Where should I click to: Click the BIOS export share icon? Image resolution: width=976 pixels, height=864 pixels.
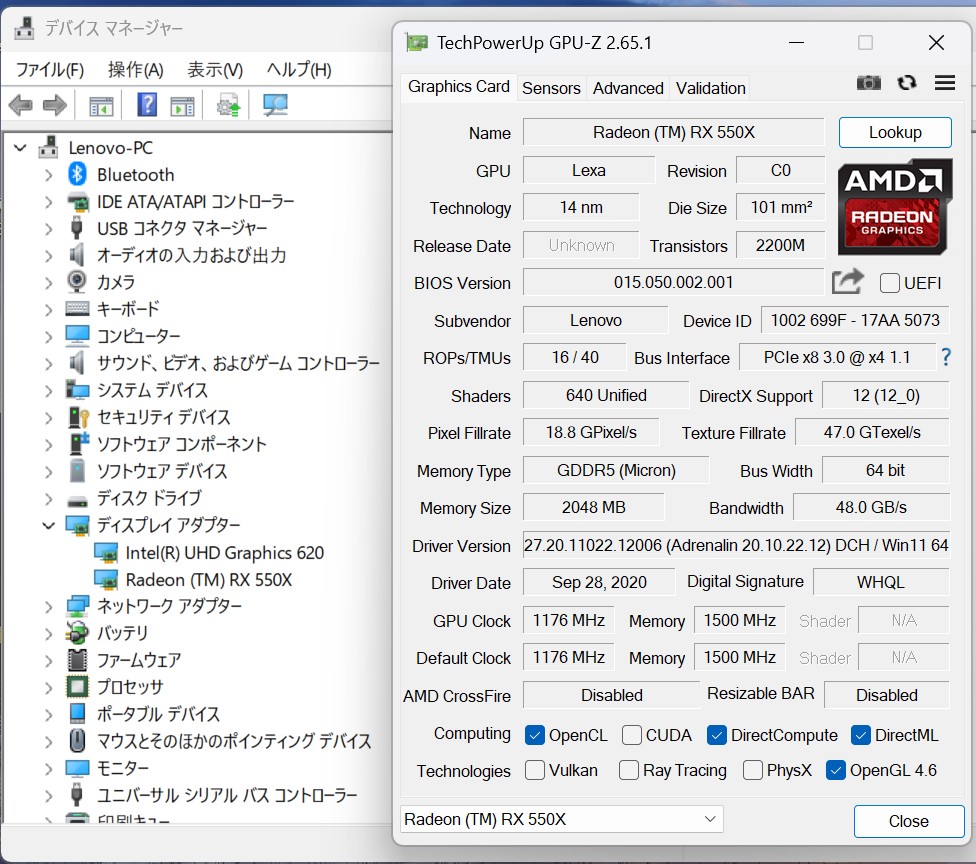click(848, 282)
